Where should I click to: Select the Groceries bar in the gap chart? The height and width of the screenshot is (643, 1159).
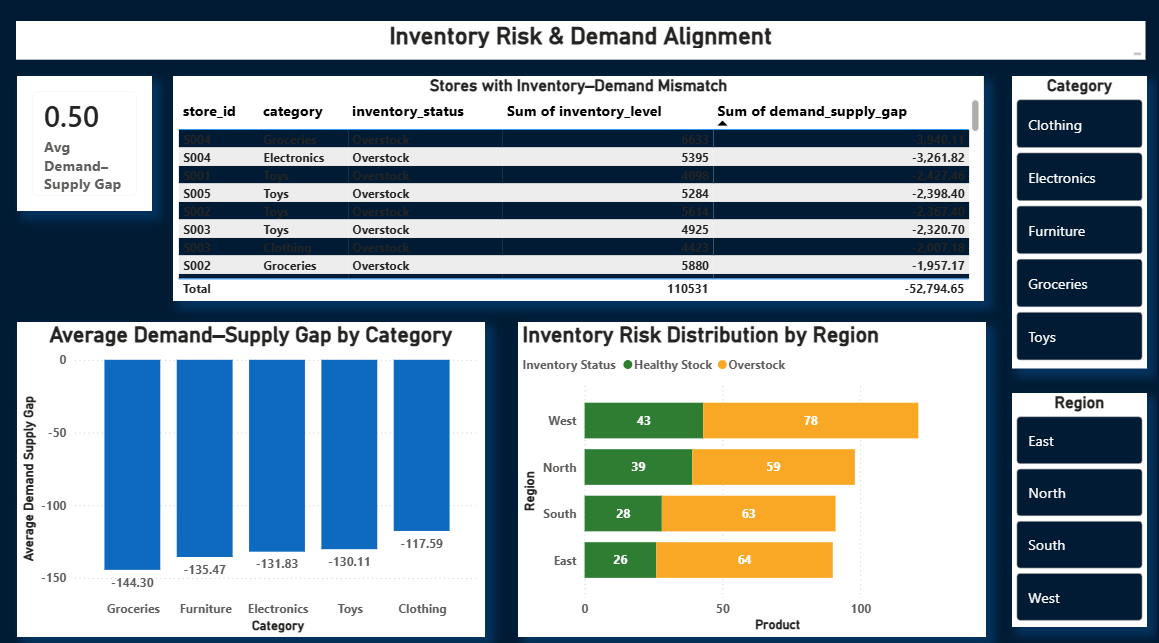[133, 460]
